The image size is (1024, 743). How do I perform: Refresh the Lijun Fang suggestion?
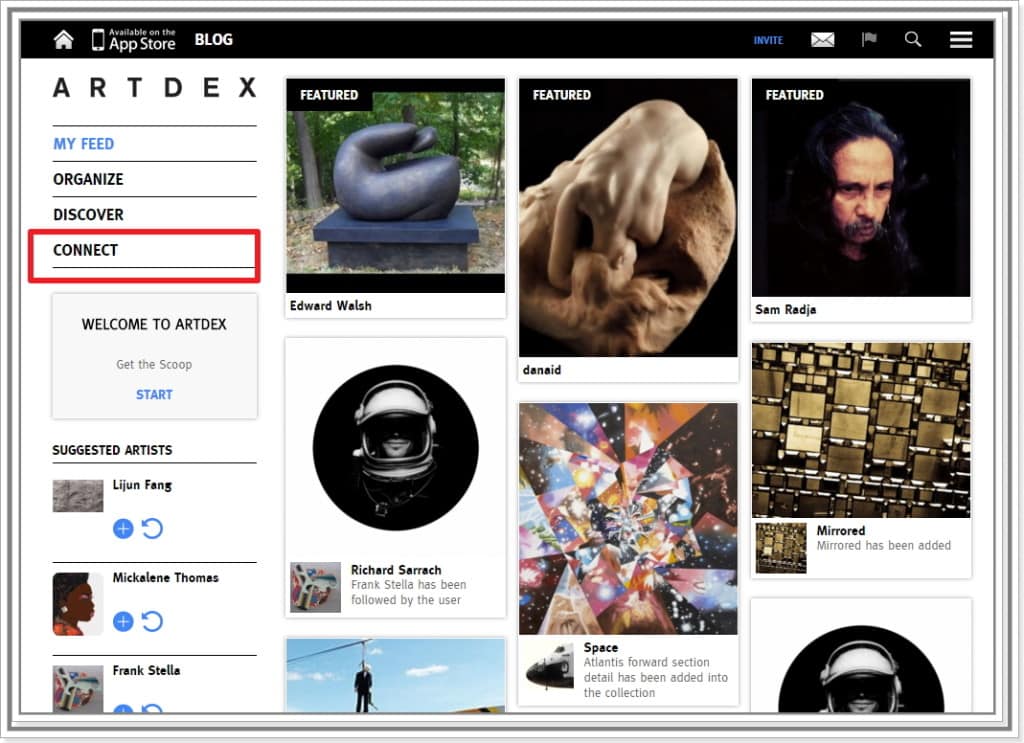(x=152, y=529)
